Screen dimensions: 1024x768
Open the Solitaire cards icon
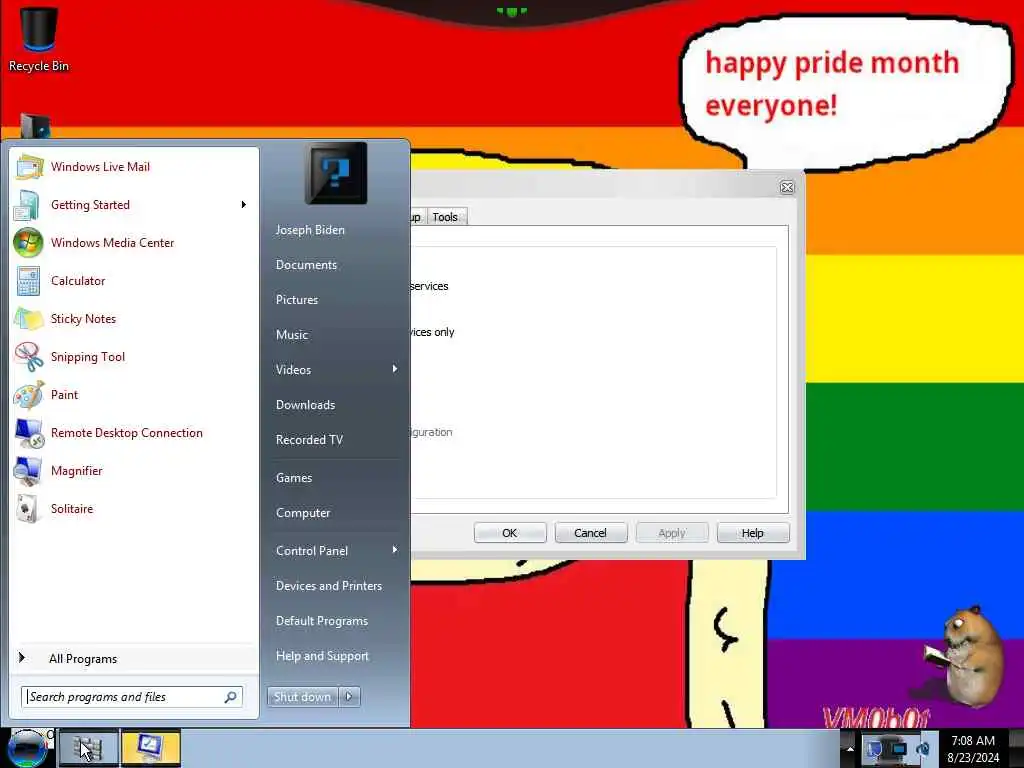29,509
